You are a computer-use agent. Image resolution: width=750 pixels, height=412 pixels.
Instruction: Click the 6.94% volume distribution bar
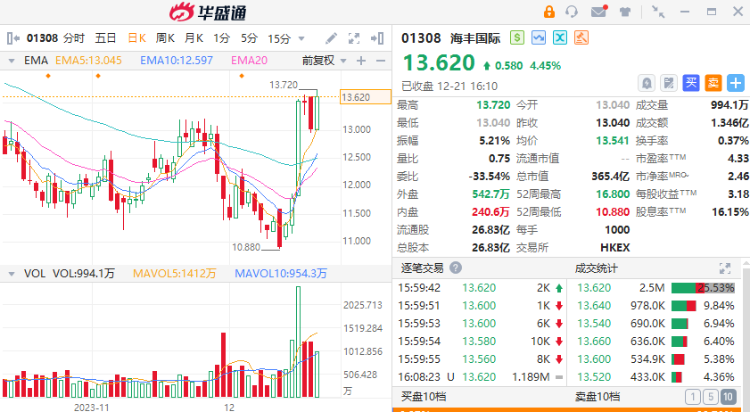tap(680, 323)
